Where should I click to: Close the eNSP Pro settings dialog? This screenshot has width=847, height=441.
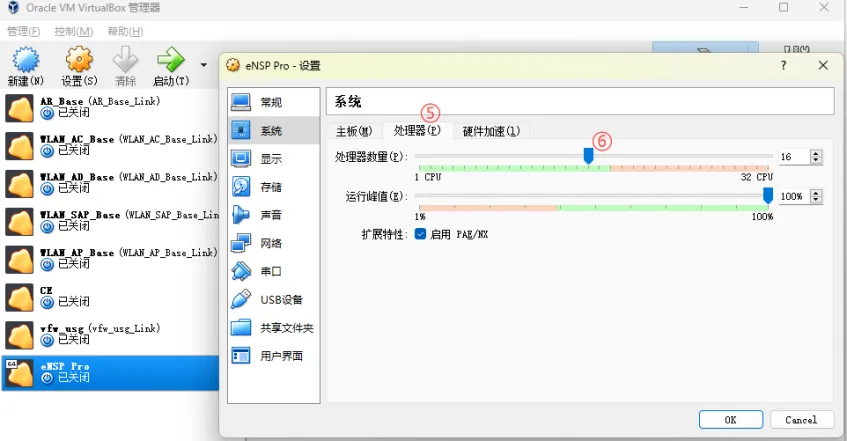(x=823, y=65)
